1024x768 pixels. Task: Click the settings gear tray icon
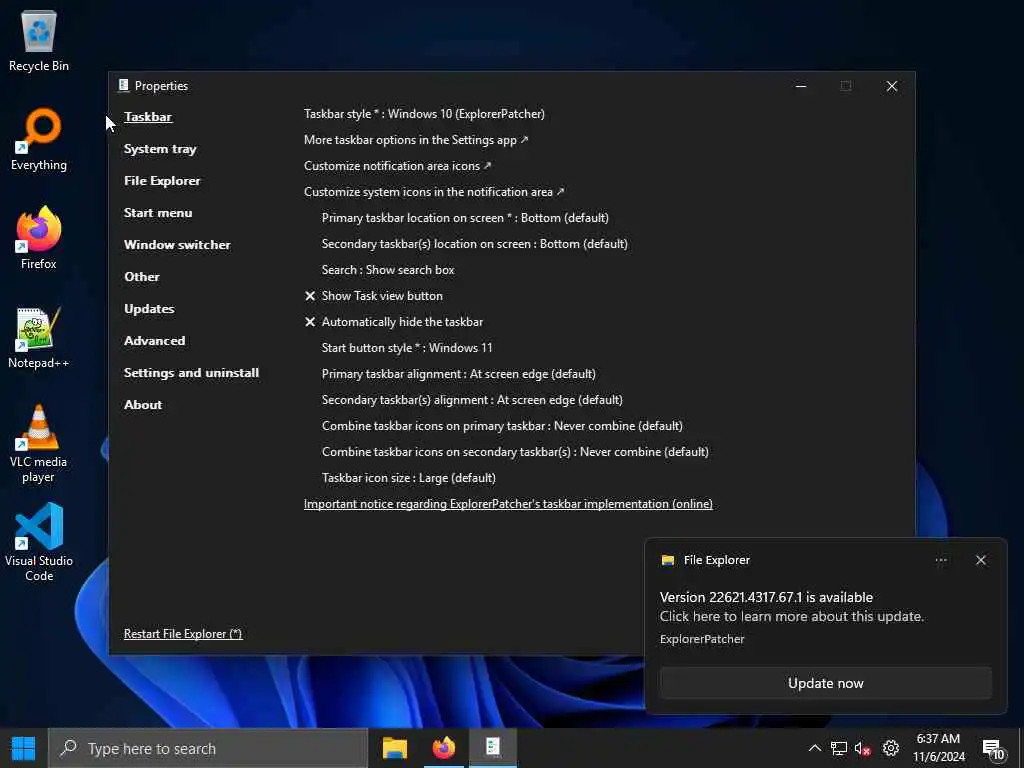(891, 748)
